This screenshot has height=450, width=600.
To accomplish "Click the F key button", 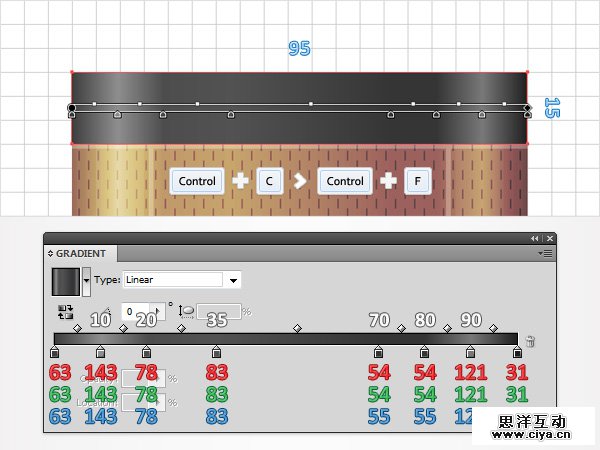I will point(417,181).
